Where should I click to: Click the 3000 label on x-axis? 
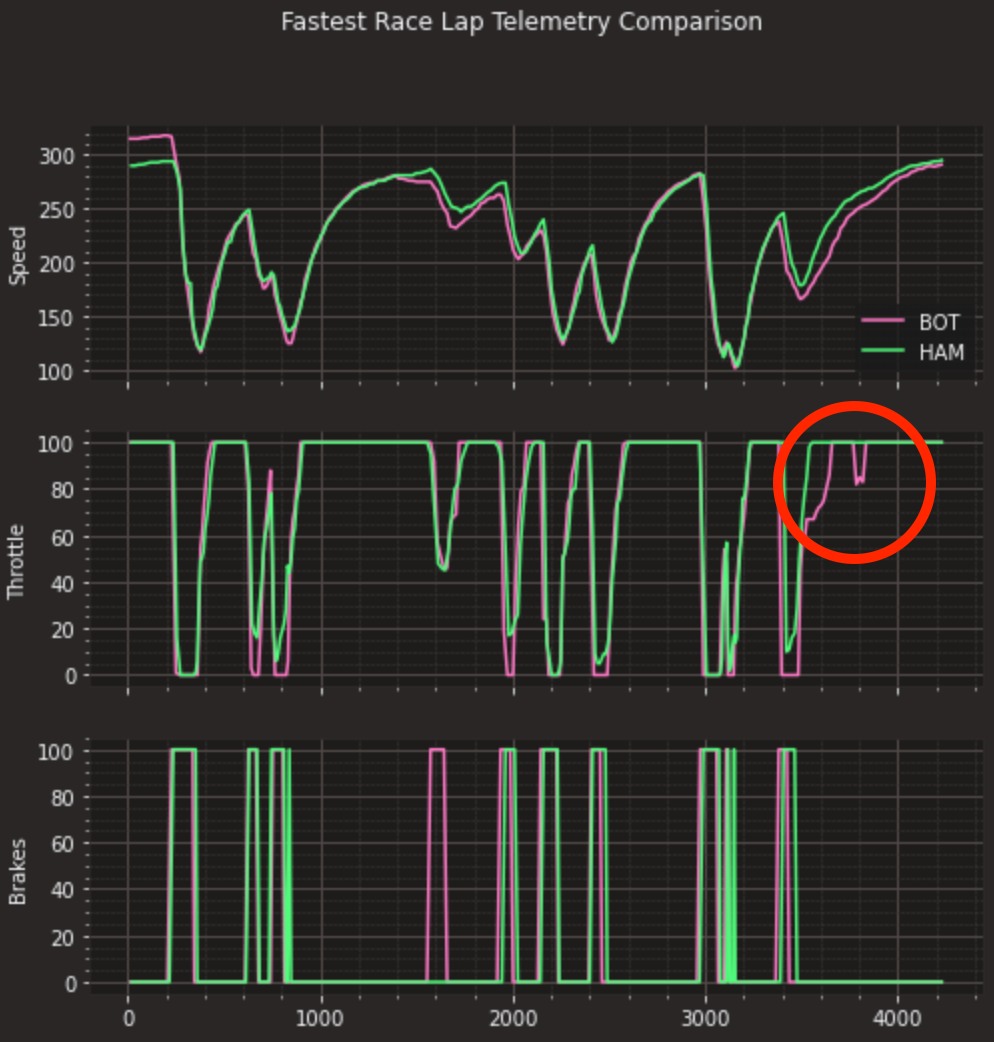704,1016
